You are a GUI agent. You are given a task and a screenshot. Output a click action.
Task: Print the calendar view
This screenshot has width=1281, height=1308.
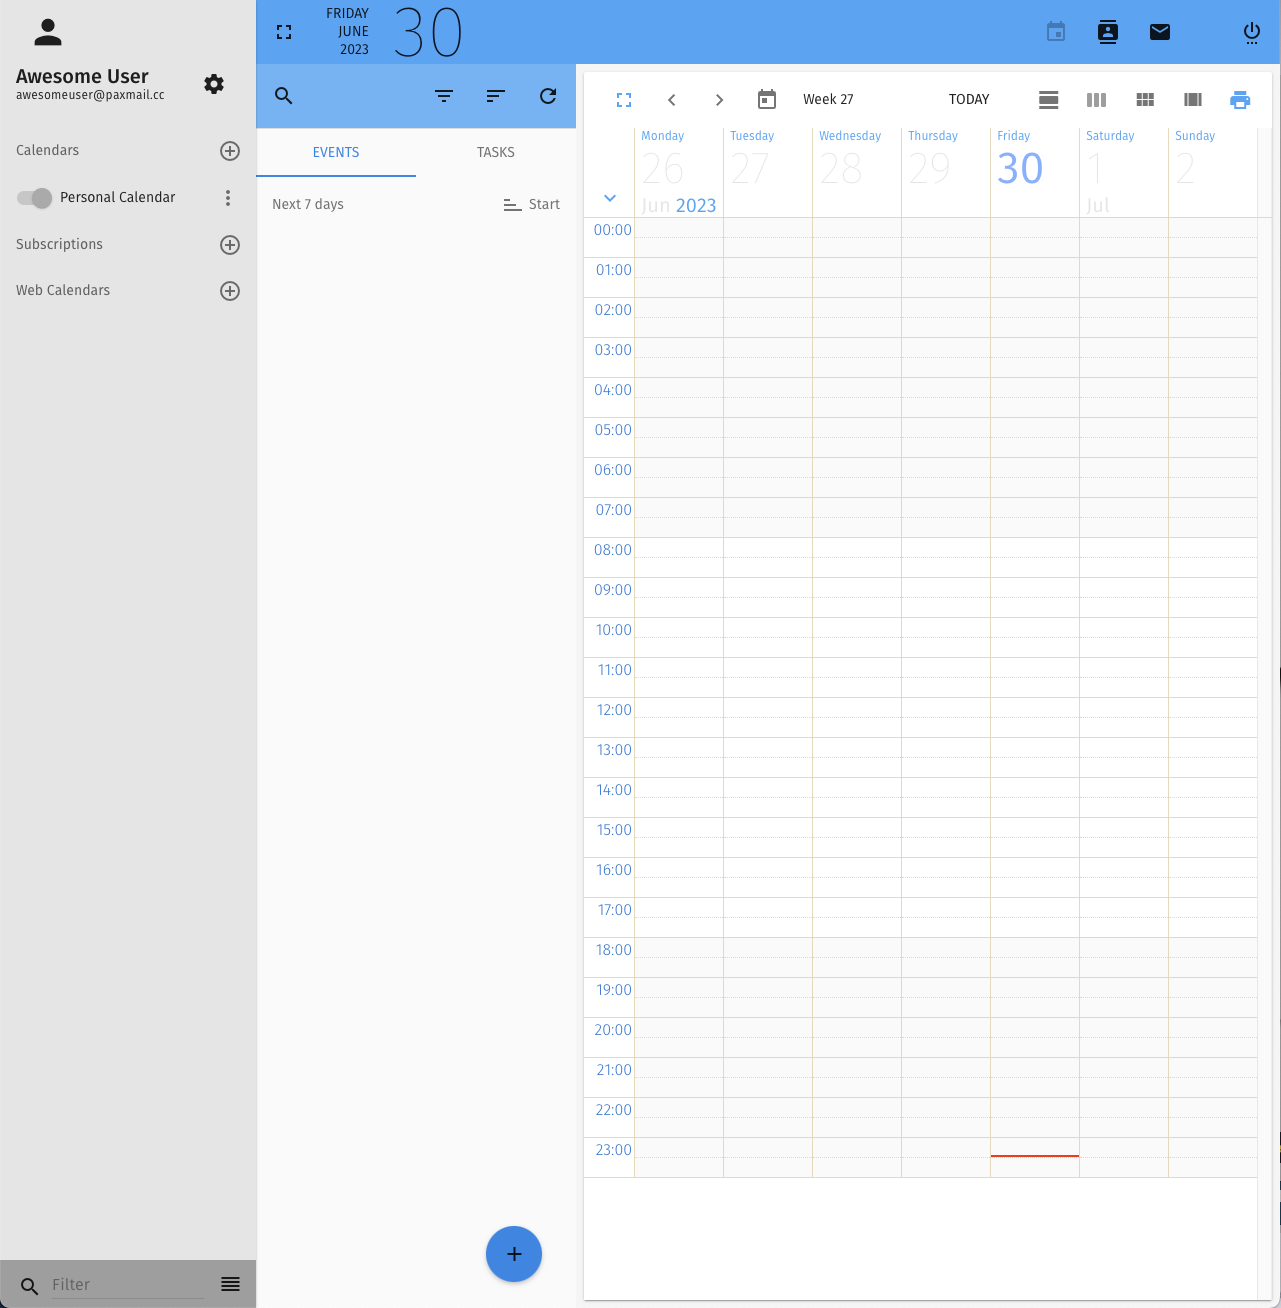pyautogui.click(x=1240, y=99)
